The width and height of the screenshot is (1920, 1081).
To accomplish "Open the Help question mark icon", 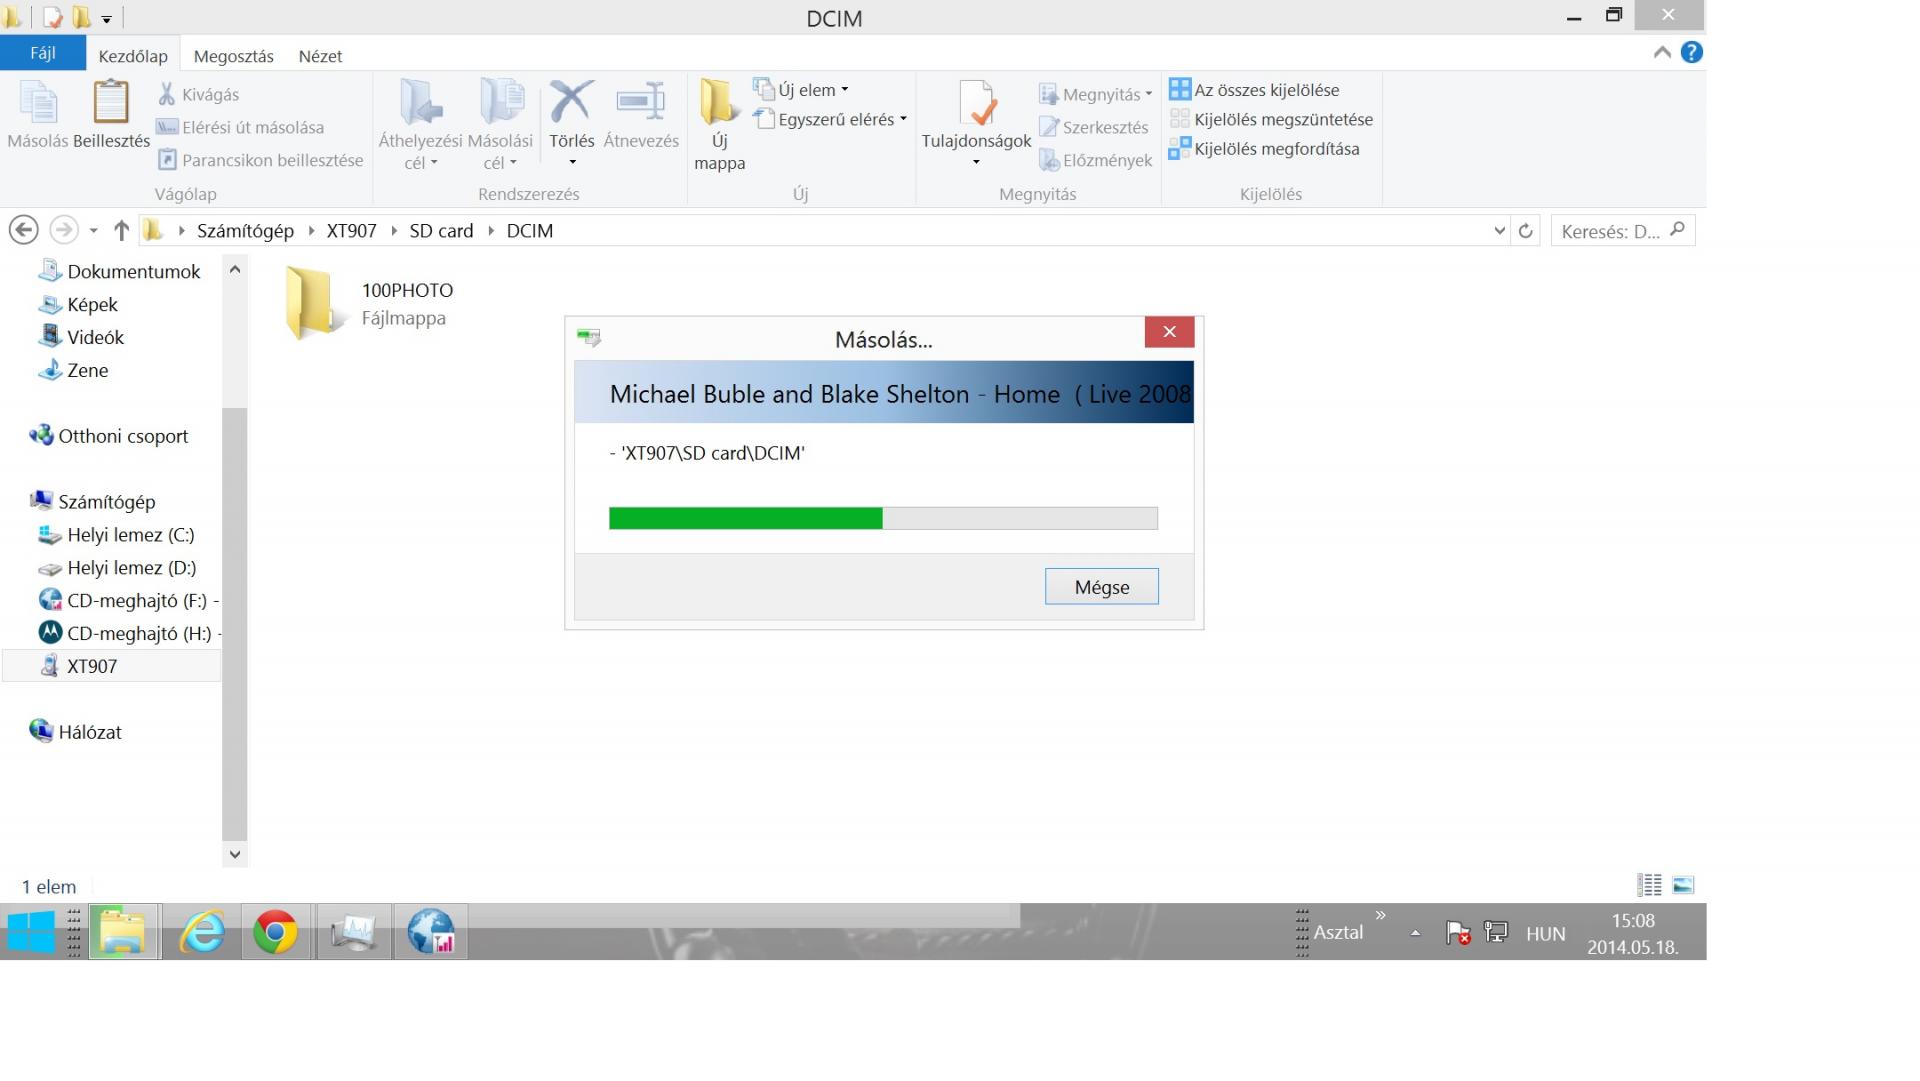I will tap(1691, 52).
